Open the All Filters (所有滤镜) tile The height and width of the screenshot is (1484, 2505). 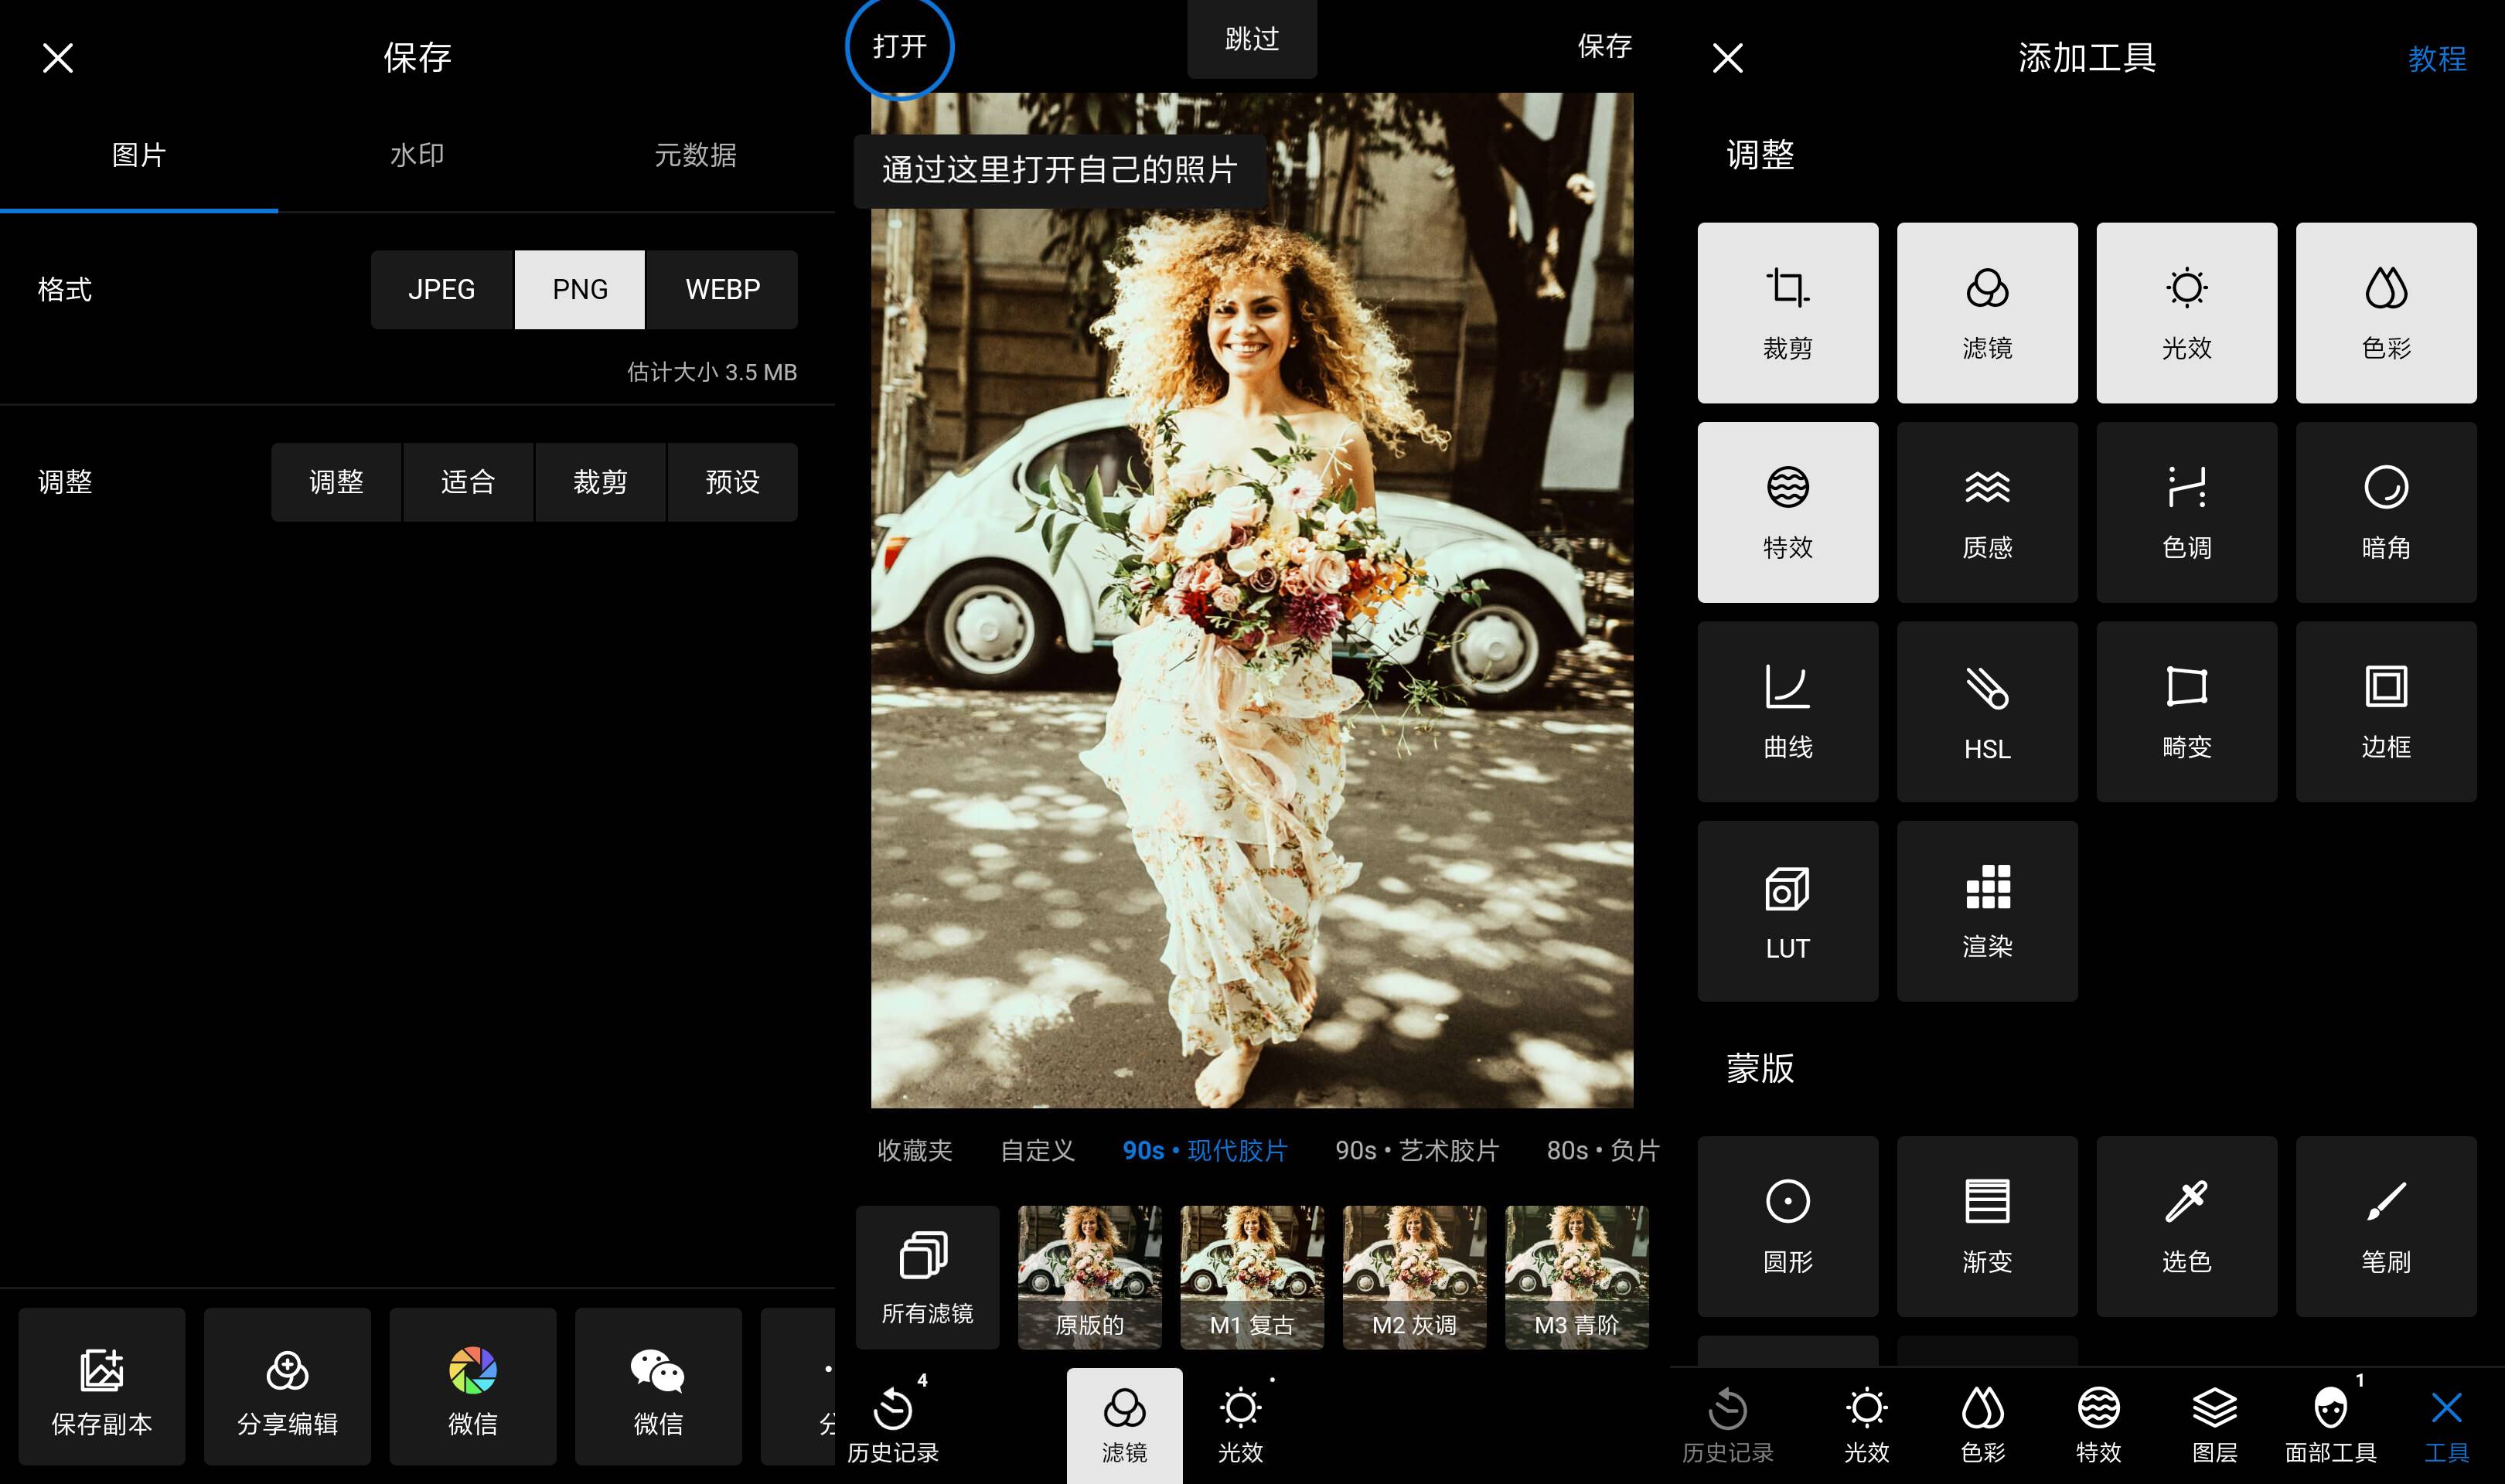coord(927,1277)
